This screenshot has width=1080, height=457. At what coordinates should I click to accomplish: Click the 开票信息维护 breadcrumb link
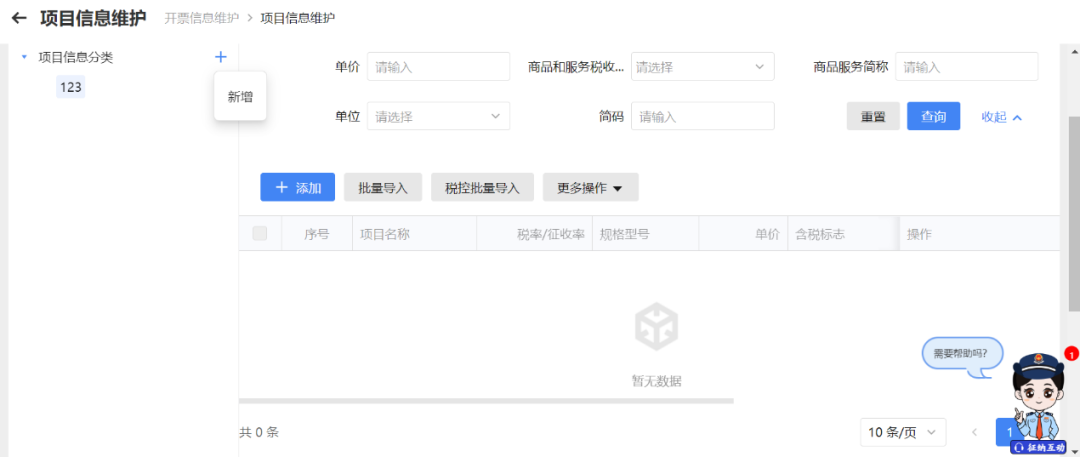201,18
